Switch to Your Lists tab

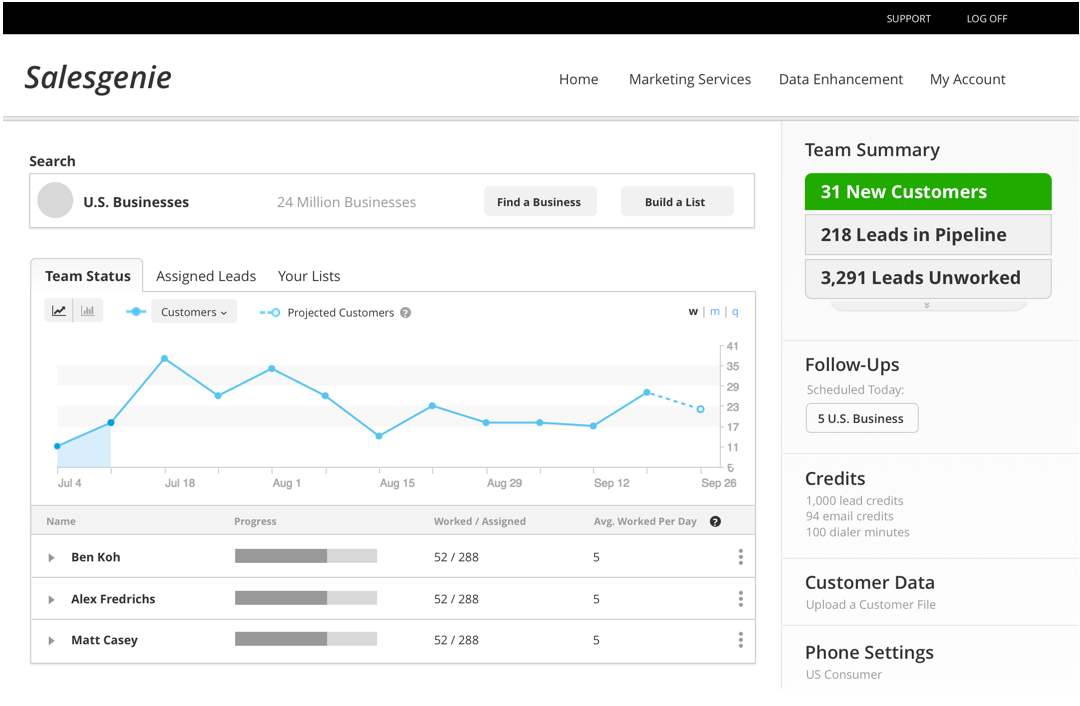(309, 276)
